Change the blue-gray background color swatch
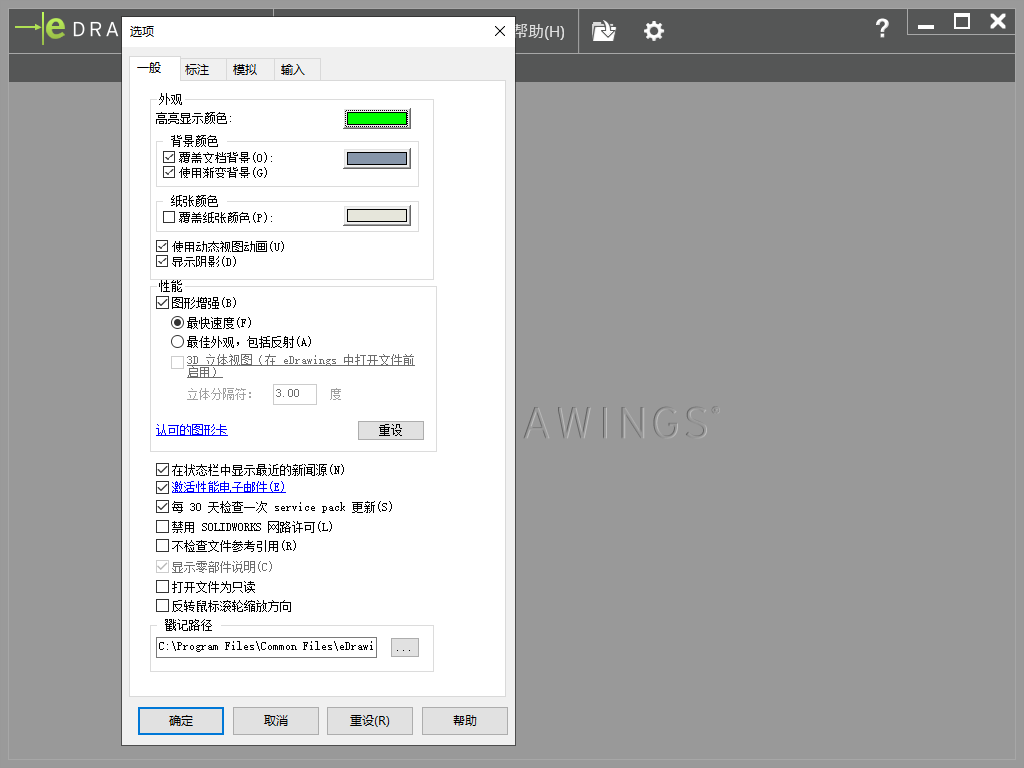The height and width of the screenshot is (768, 1024). [377, 158]
